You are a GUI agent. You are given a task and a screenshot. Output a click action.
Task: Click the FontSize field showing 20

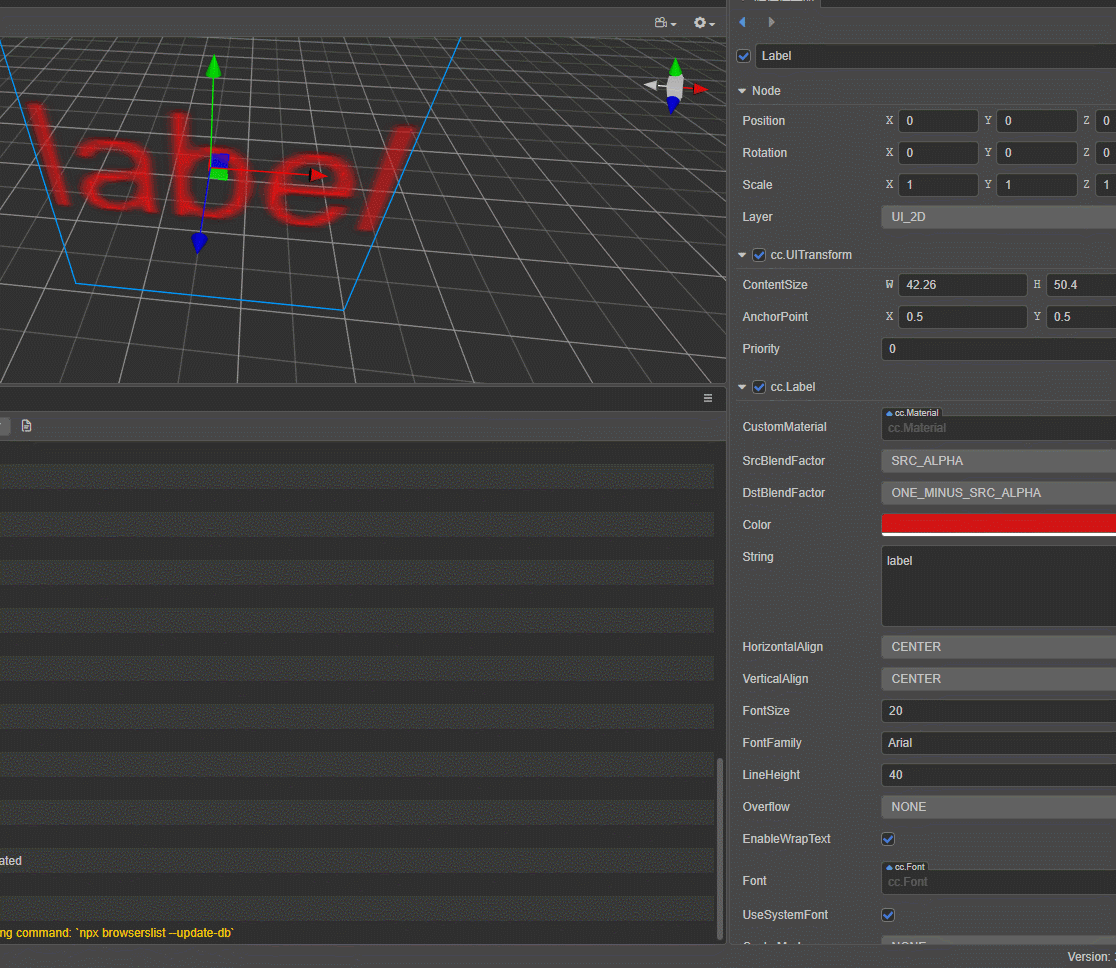(999, 711)
